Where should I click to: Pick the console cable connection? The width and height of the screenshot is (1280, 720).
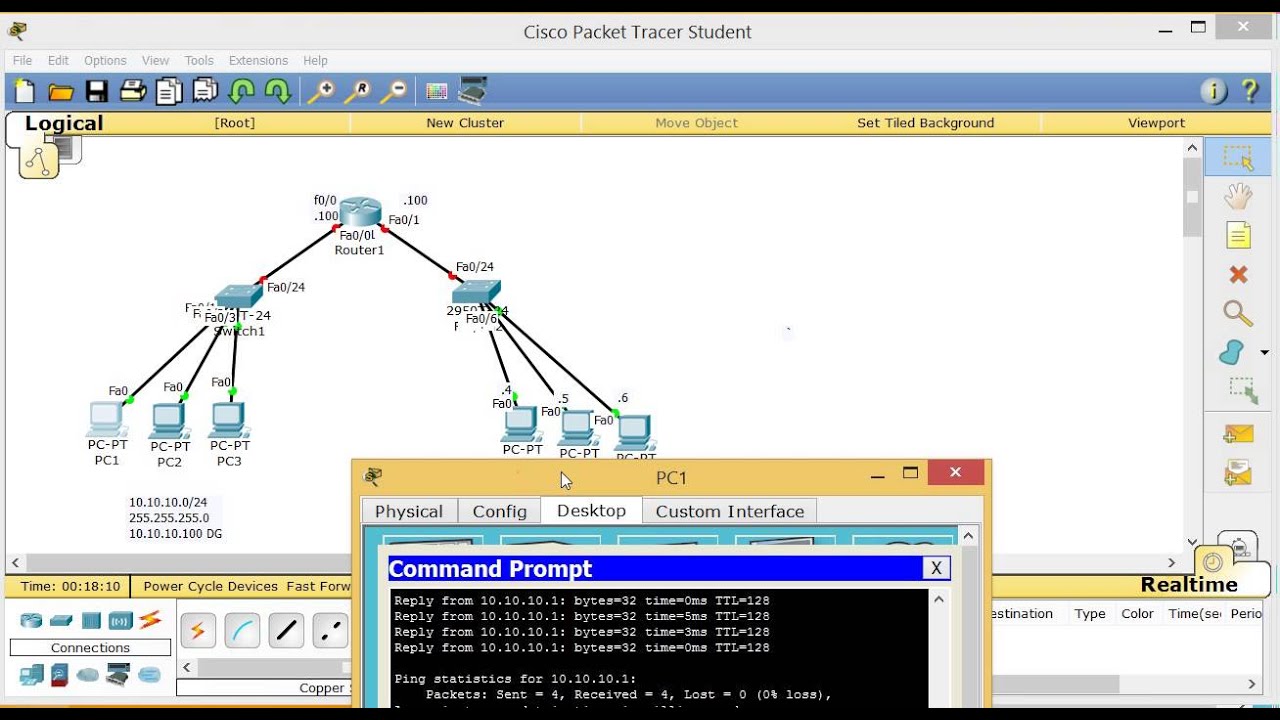pos(242,631)
